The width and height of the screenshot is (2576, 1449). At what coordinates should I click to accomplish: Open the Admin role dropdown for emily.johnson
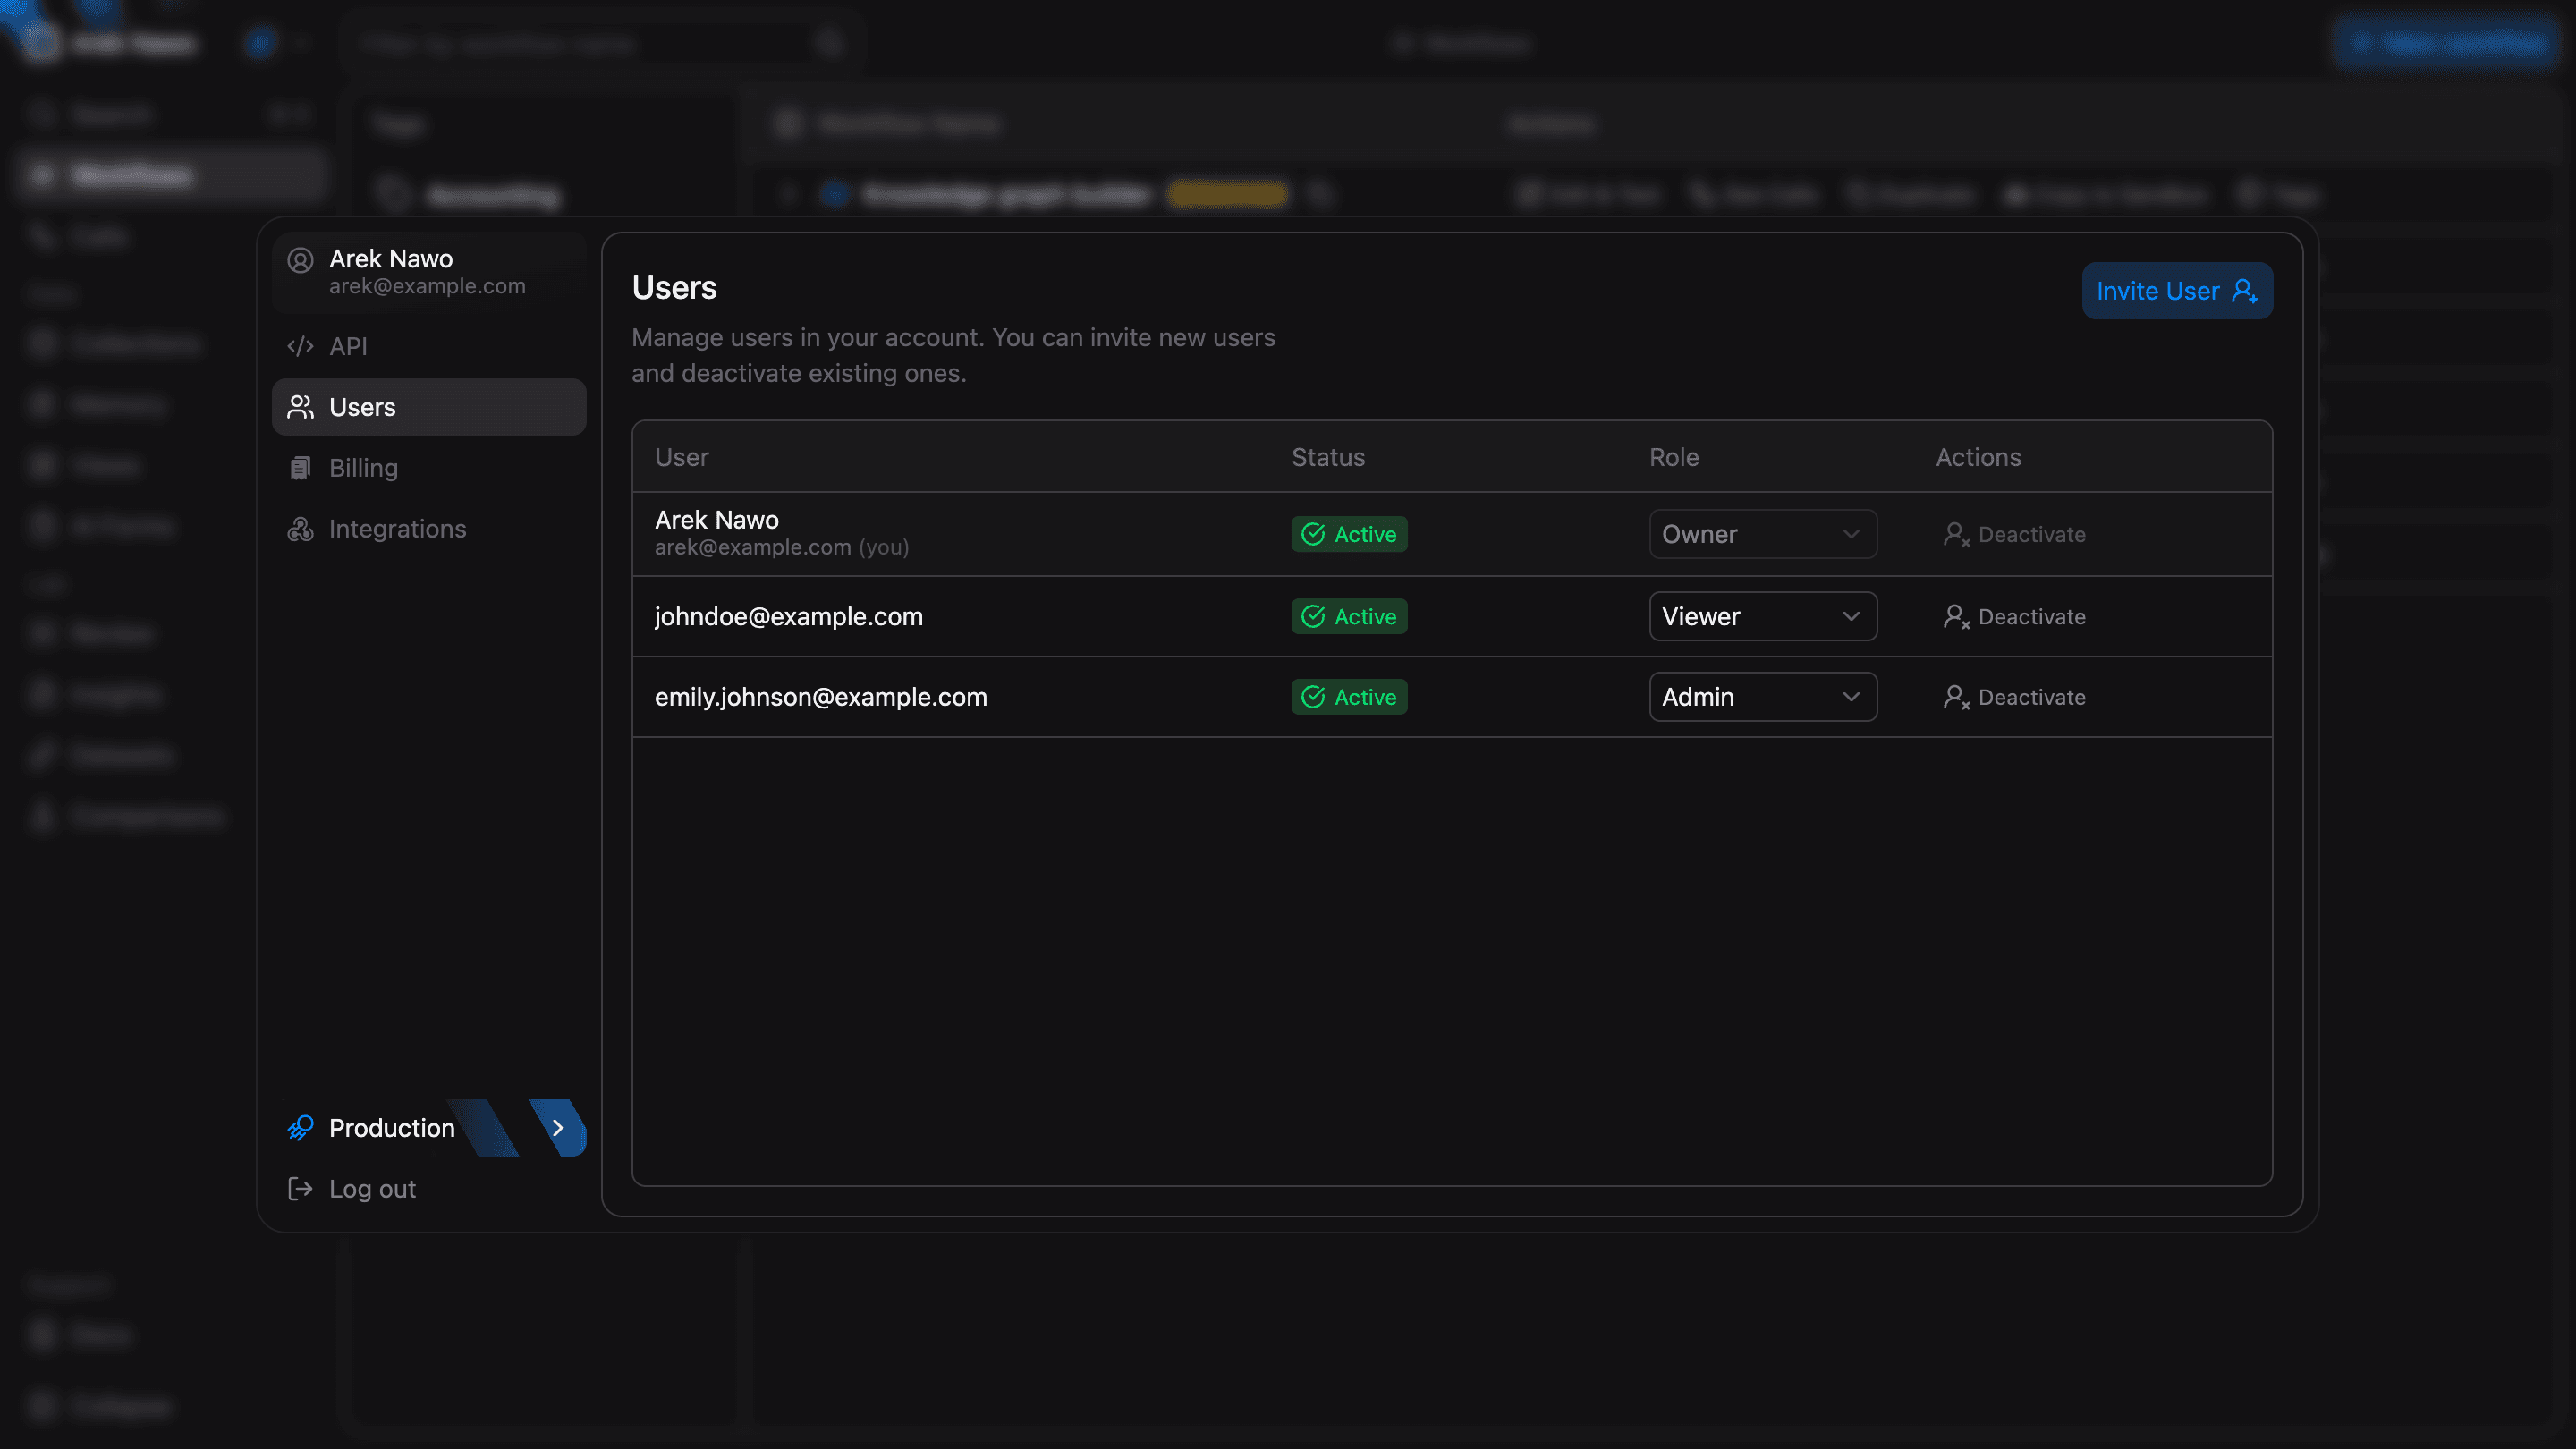(x=1762, y=697)
